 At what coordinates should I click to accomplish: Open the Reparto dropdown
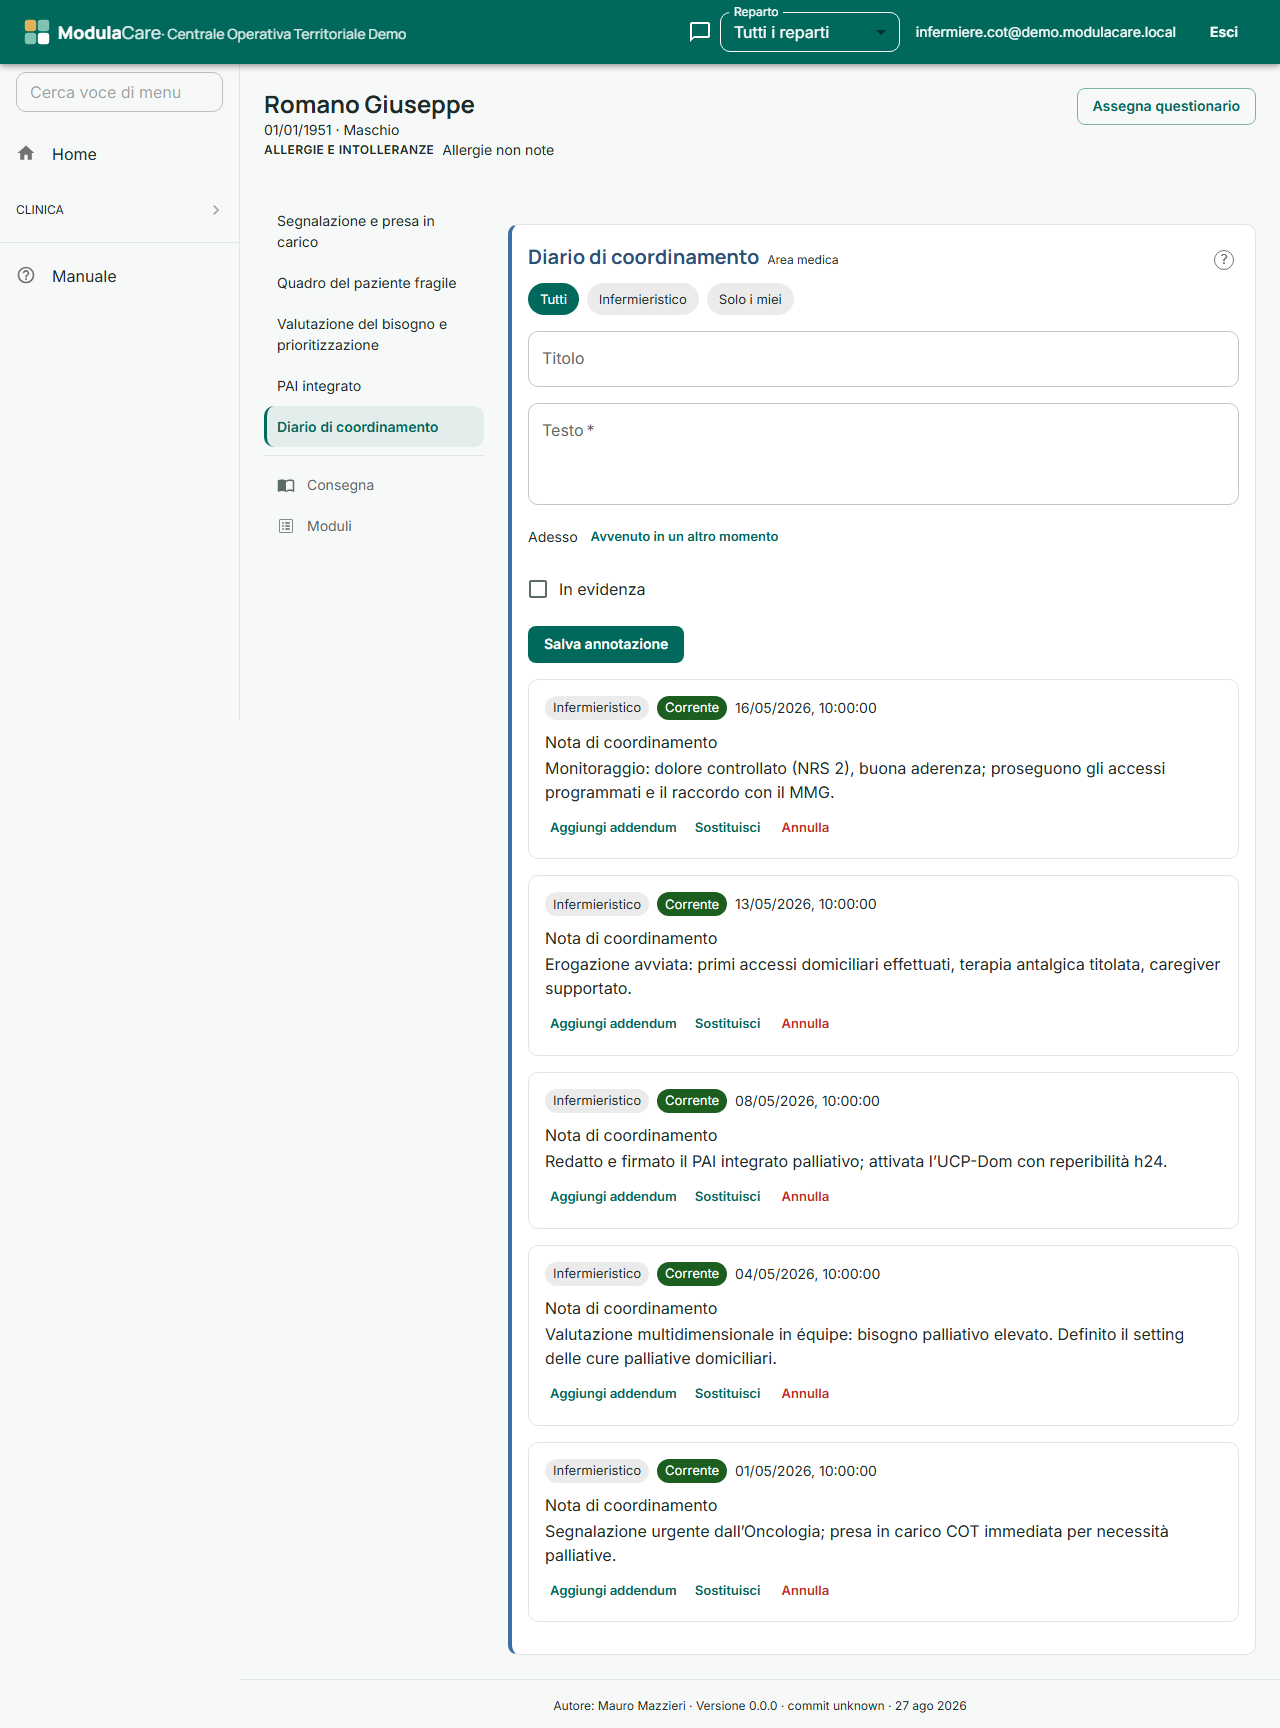tap(810, 32)
